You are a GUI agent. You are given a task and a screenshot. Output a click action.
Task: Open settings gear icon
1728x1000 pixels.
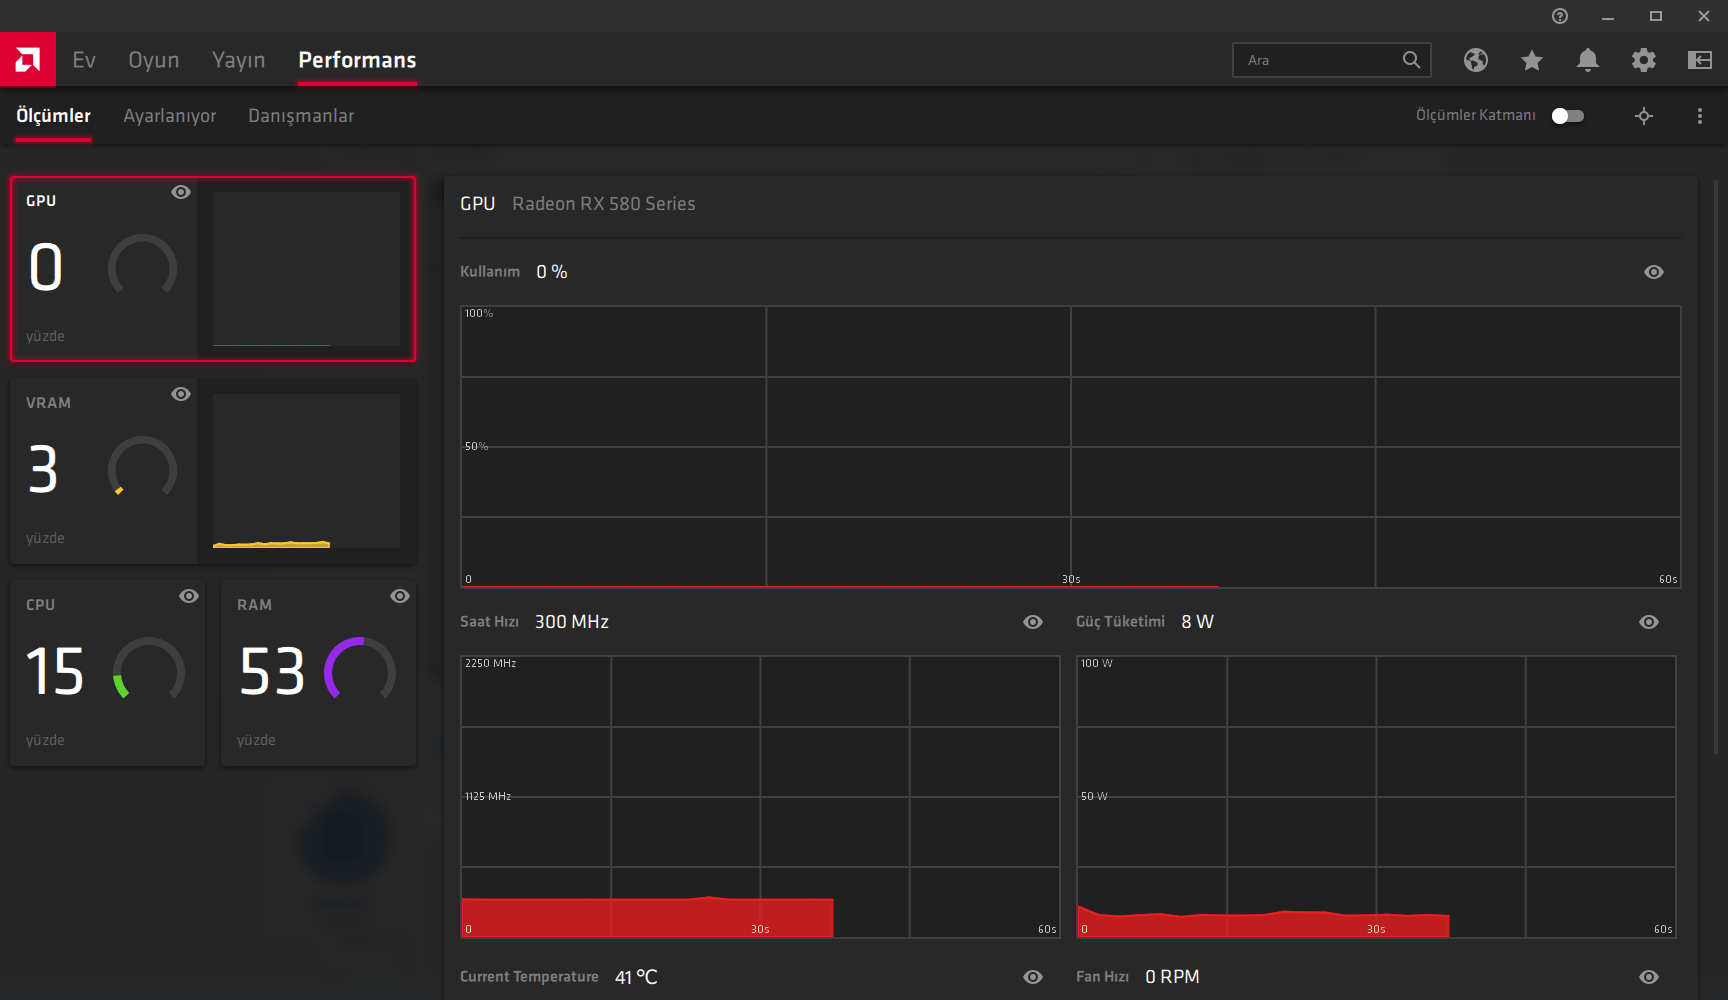point(1644,60)
